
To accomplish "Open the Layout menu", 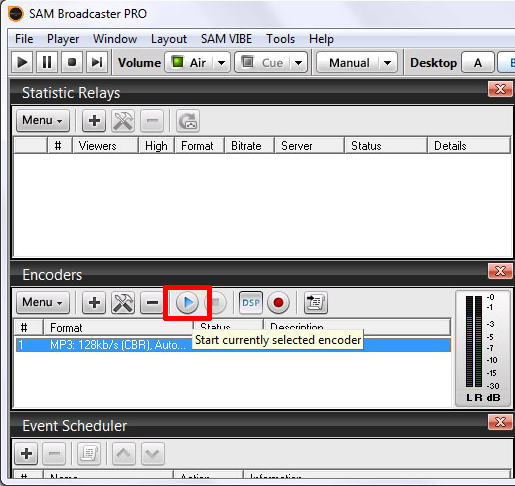I will (169, 39).
